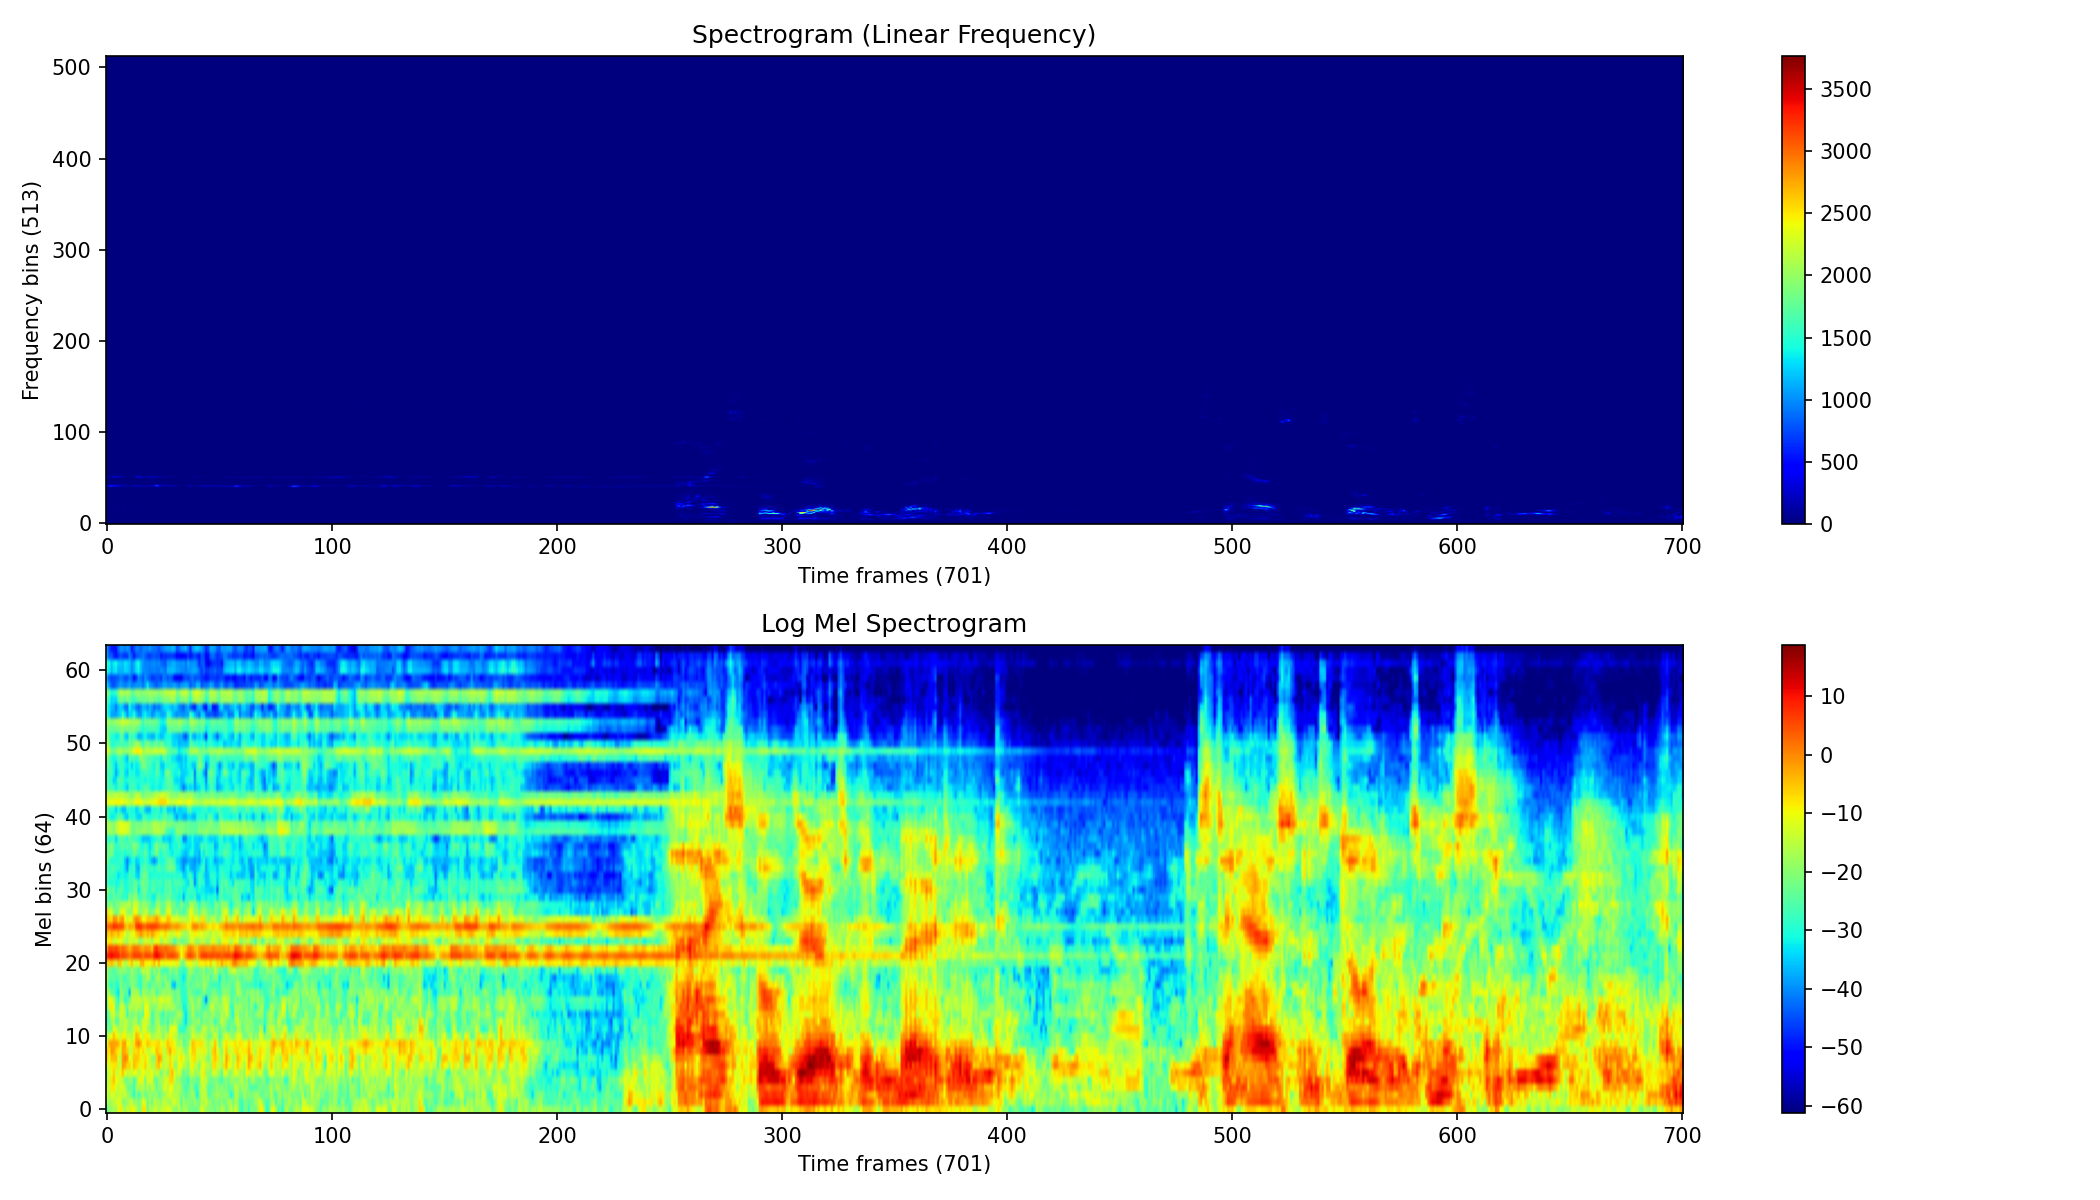Click the '60' tick on the mel axis
The width and height of the screenshot is (2100, 1200).
coord(80,670)
